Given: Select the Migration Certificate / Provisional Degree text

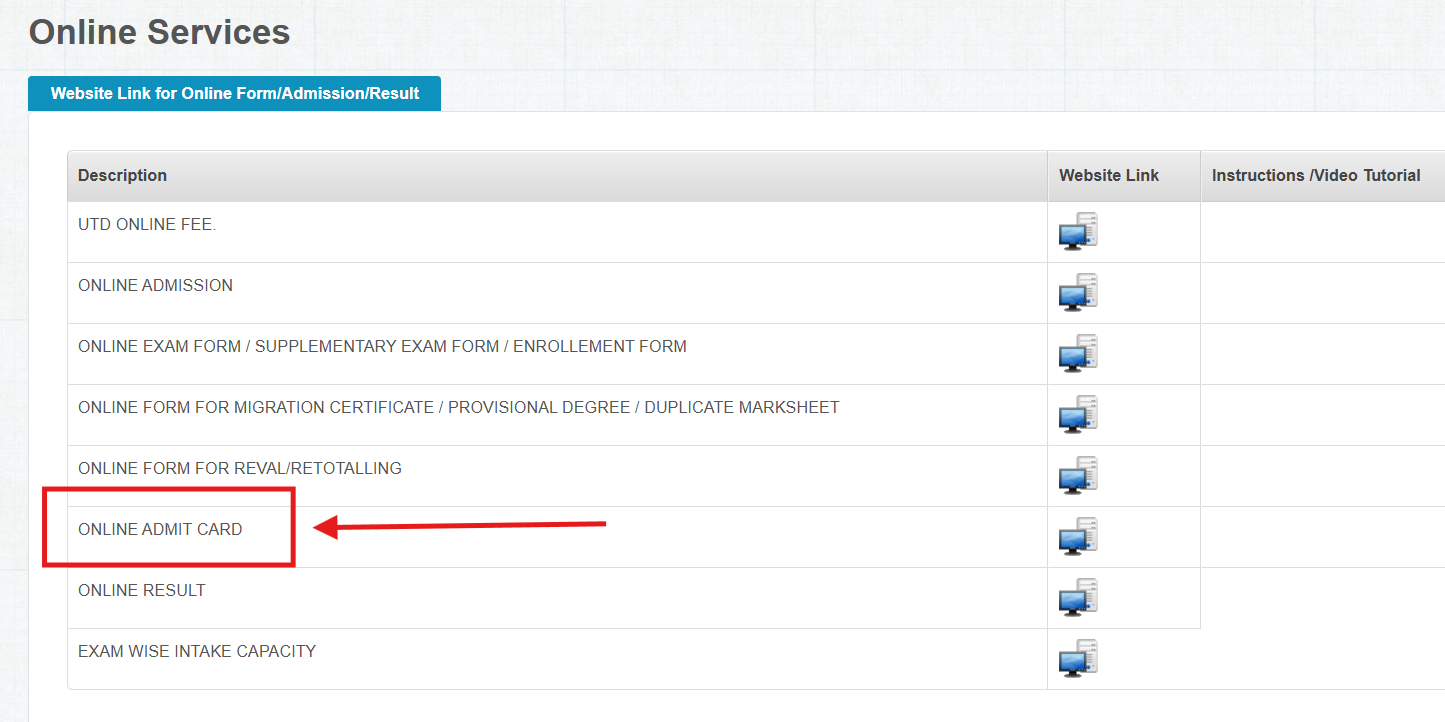Looking at the screenshot, I should coord(458,408).
